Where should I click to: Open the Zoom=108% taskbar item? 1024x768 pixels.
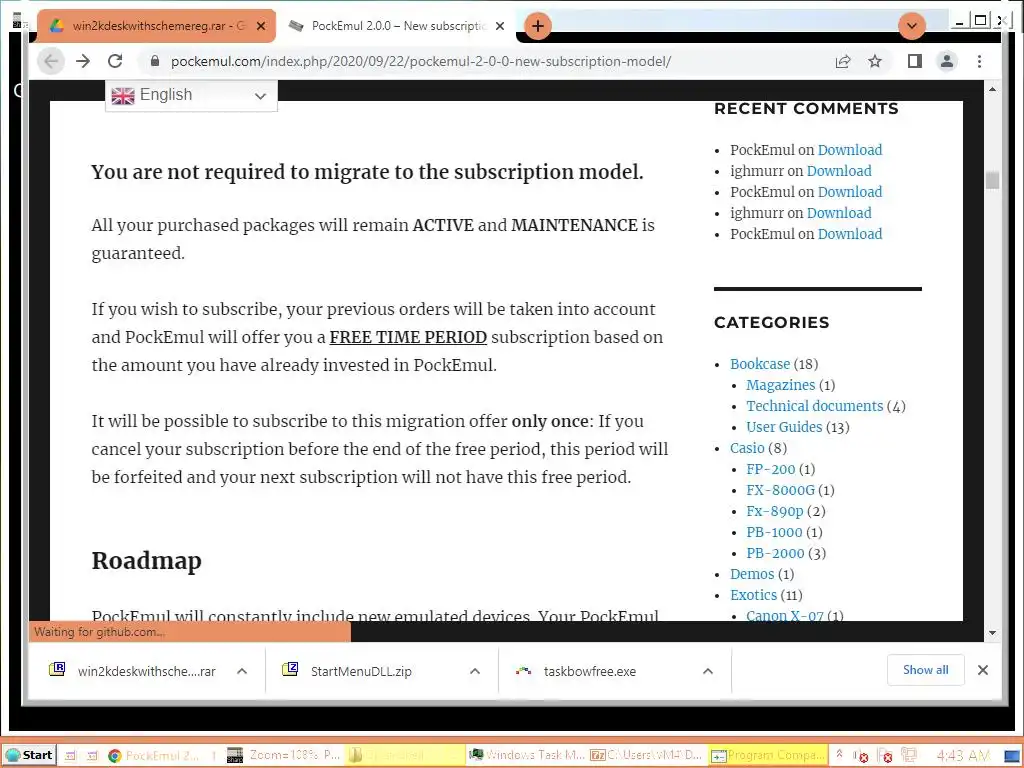pos(284,755)
